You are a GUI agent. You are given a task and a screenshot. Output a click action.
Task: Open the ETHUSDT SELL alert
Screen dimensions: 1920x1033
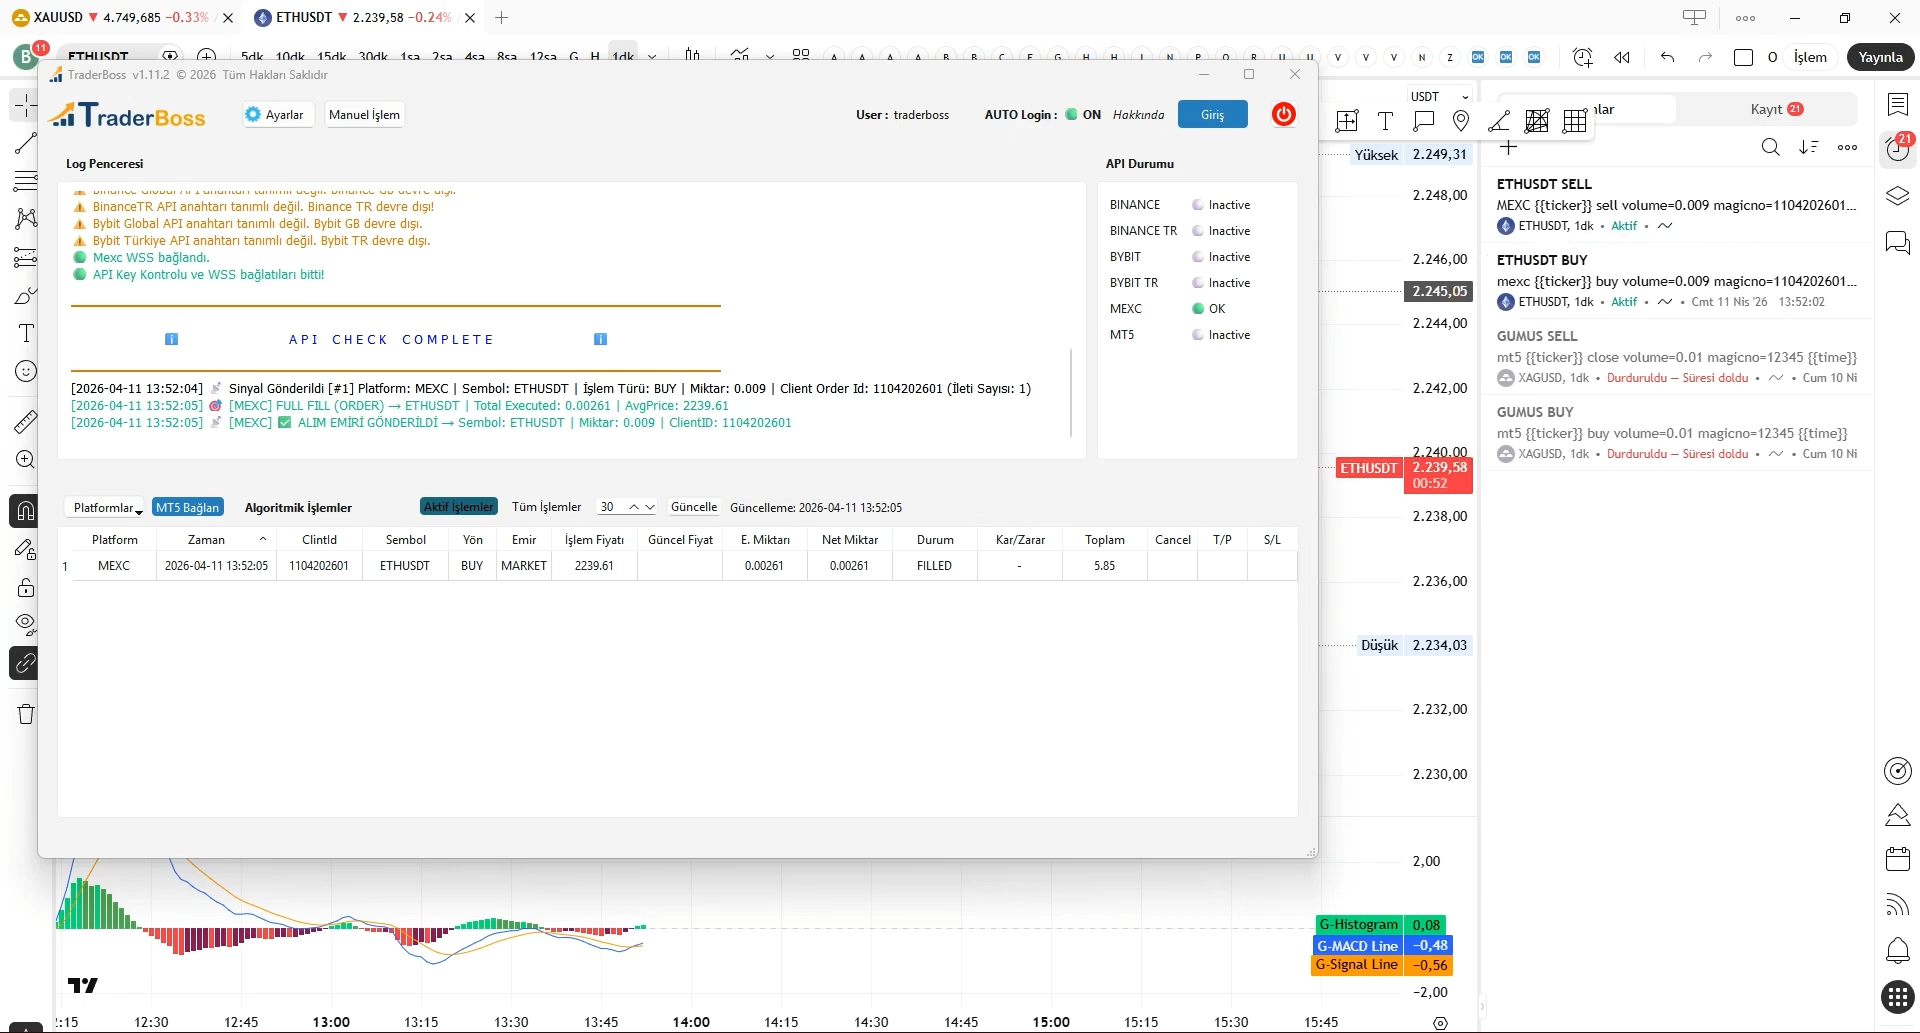(x=1677, y=204)
